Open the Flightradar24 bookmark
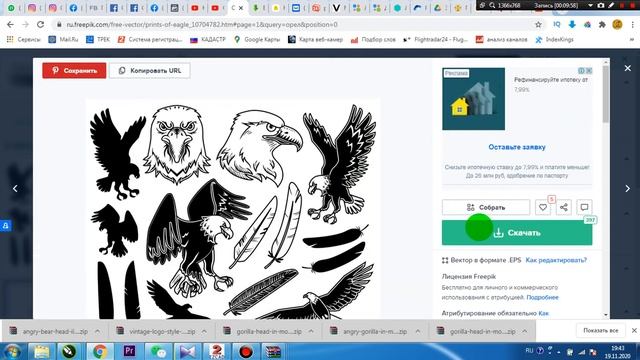640x360 pixels. point(436,40)
